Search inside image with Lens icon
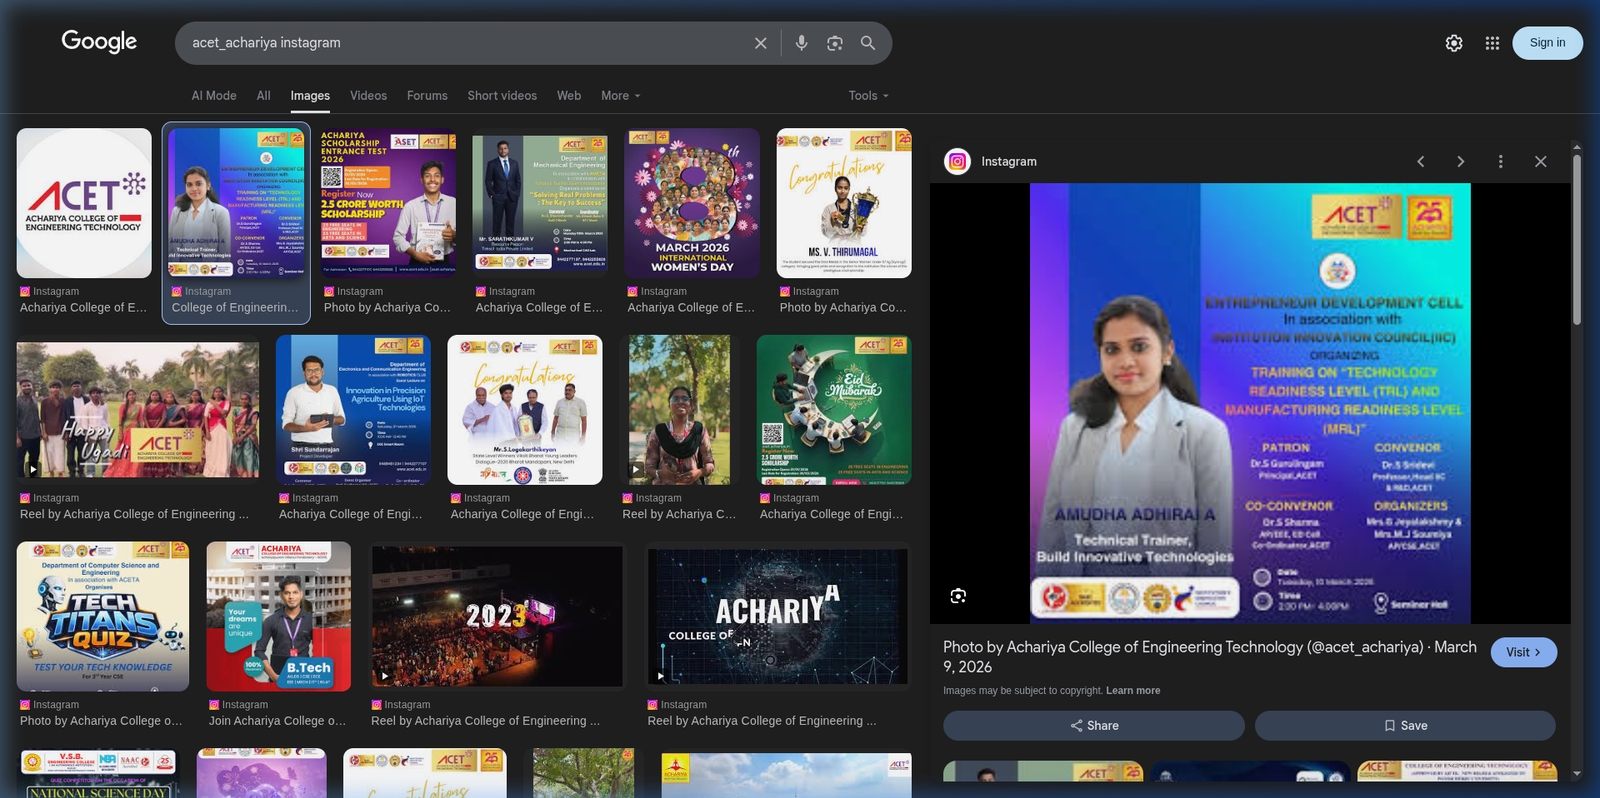The width and height of the screenshot is (1600, 798). click(958, 596)
